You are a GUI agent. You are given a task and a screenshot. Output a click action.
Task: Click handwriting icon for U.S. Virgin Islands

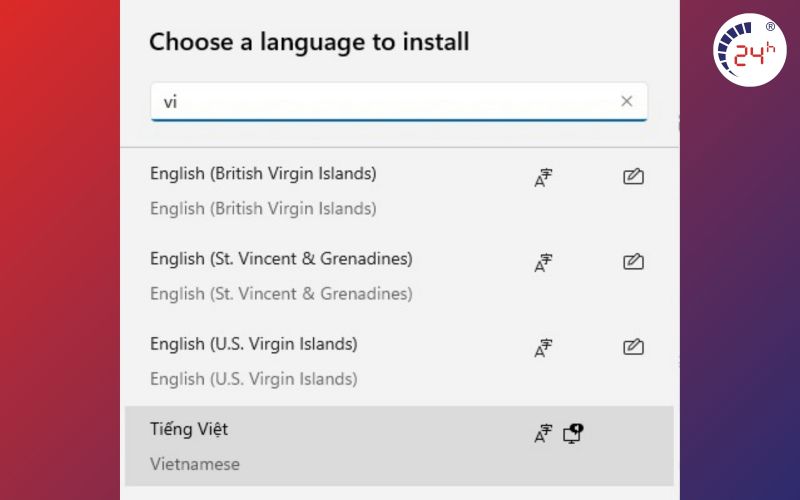[633, 347]
